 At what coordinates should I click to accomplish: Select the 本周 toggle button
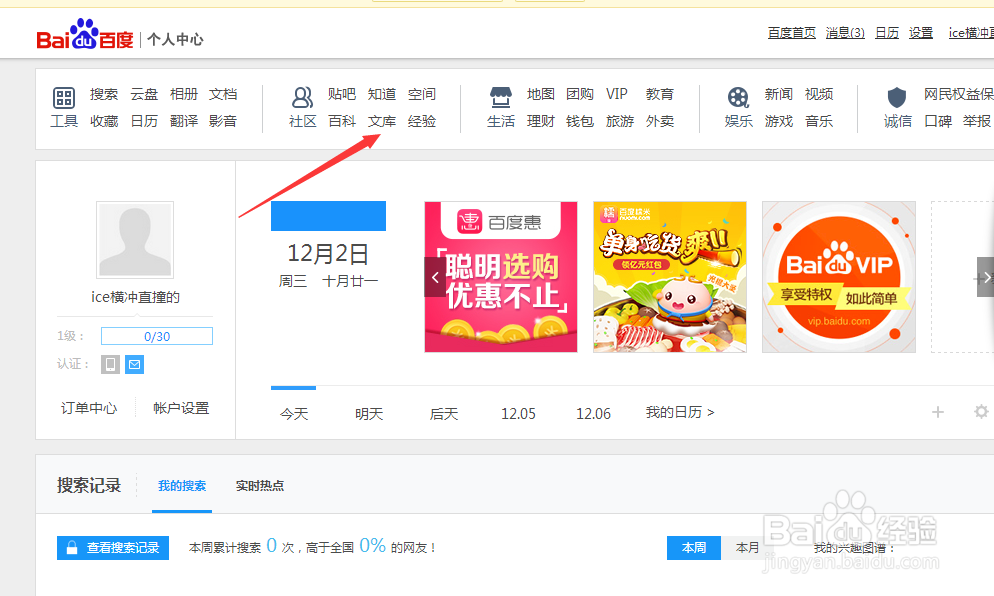[694, 548]
